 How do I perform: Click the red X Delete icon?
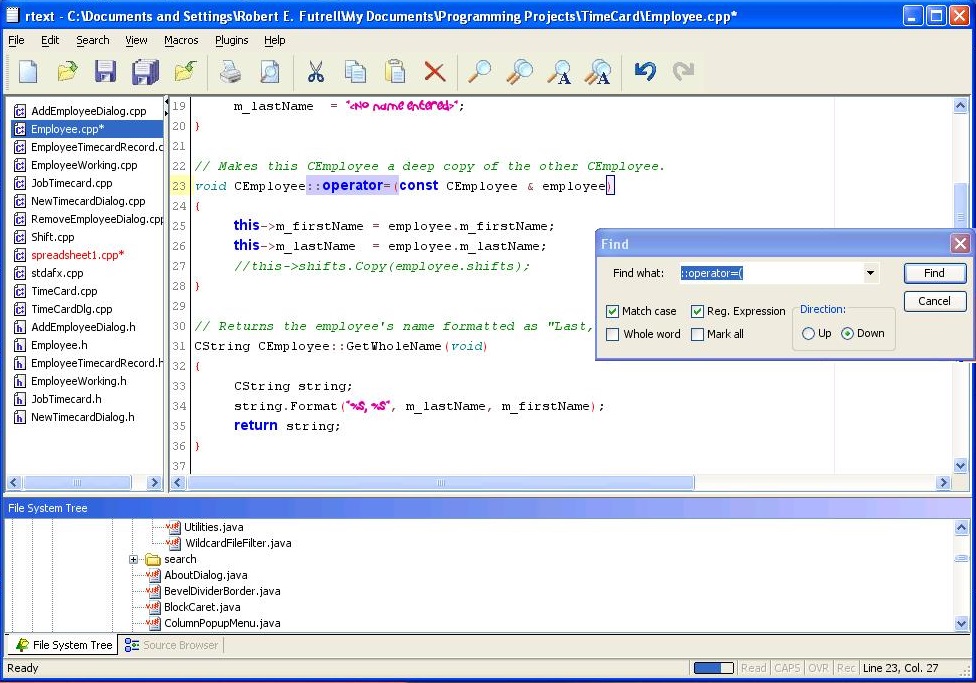[434, 72]
